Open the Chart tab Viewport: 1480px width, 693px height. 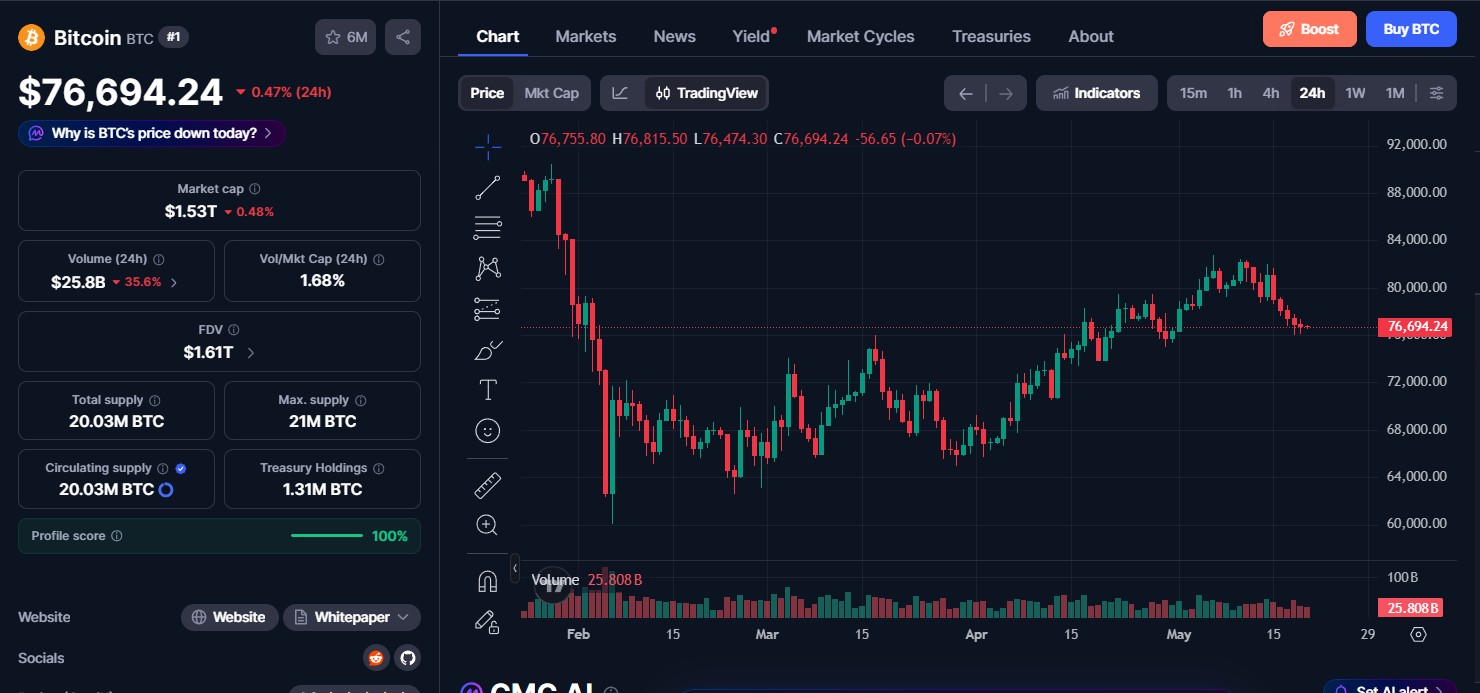pos(498,36)
